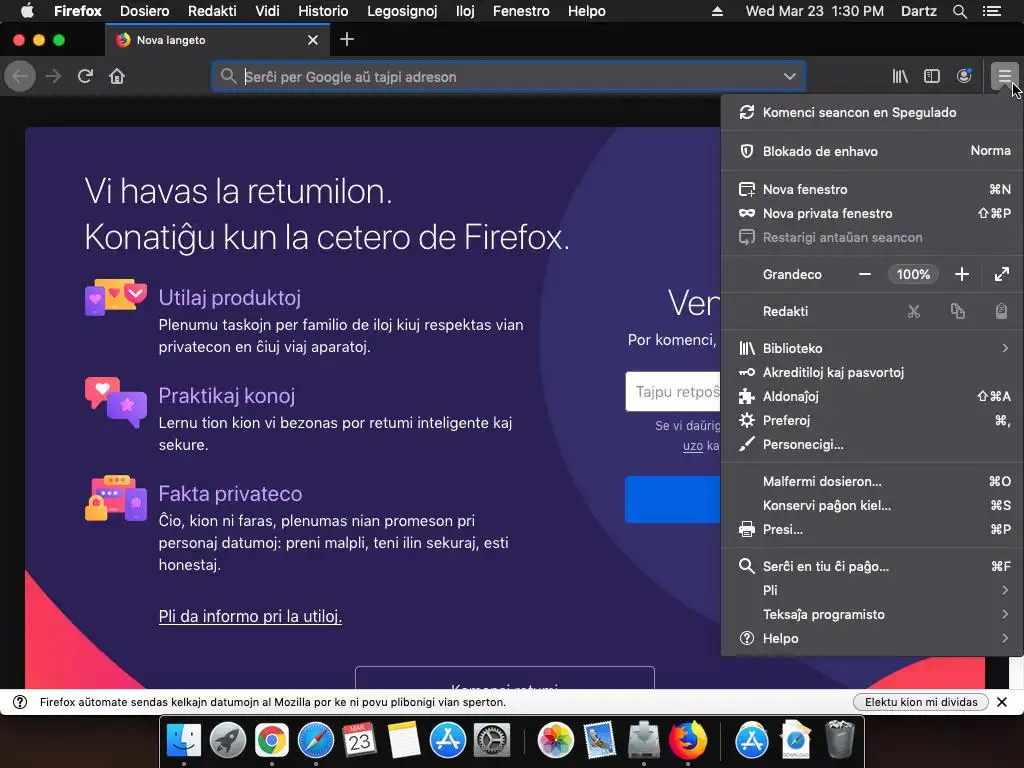Viewport: 1024px width, 768px height.
Task: Open the Historio menu
Action: (323, 11)
